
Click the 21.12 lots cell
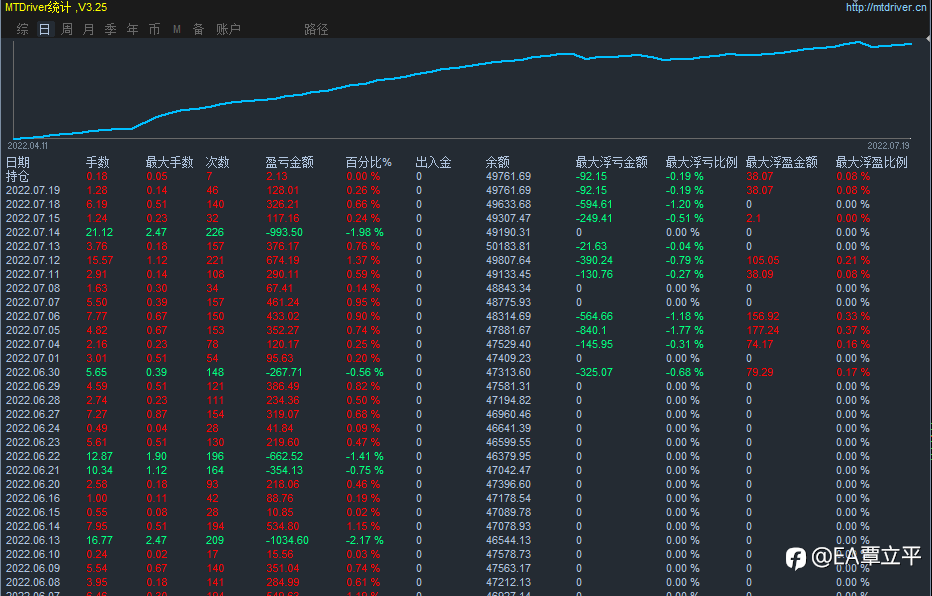pos(99,232)
